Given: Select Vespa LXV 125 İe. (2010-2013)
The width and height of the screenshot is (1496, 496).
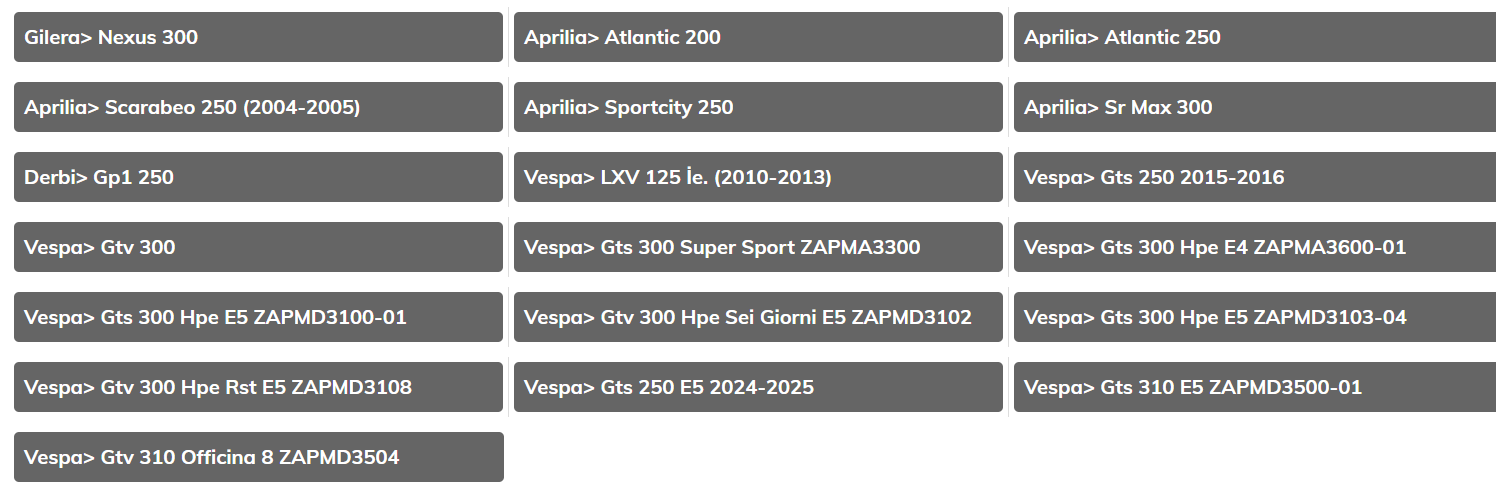Looking at the screenshot, I should [758, 177].
